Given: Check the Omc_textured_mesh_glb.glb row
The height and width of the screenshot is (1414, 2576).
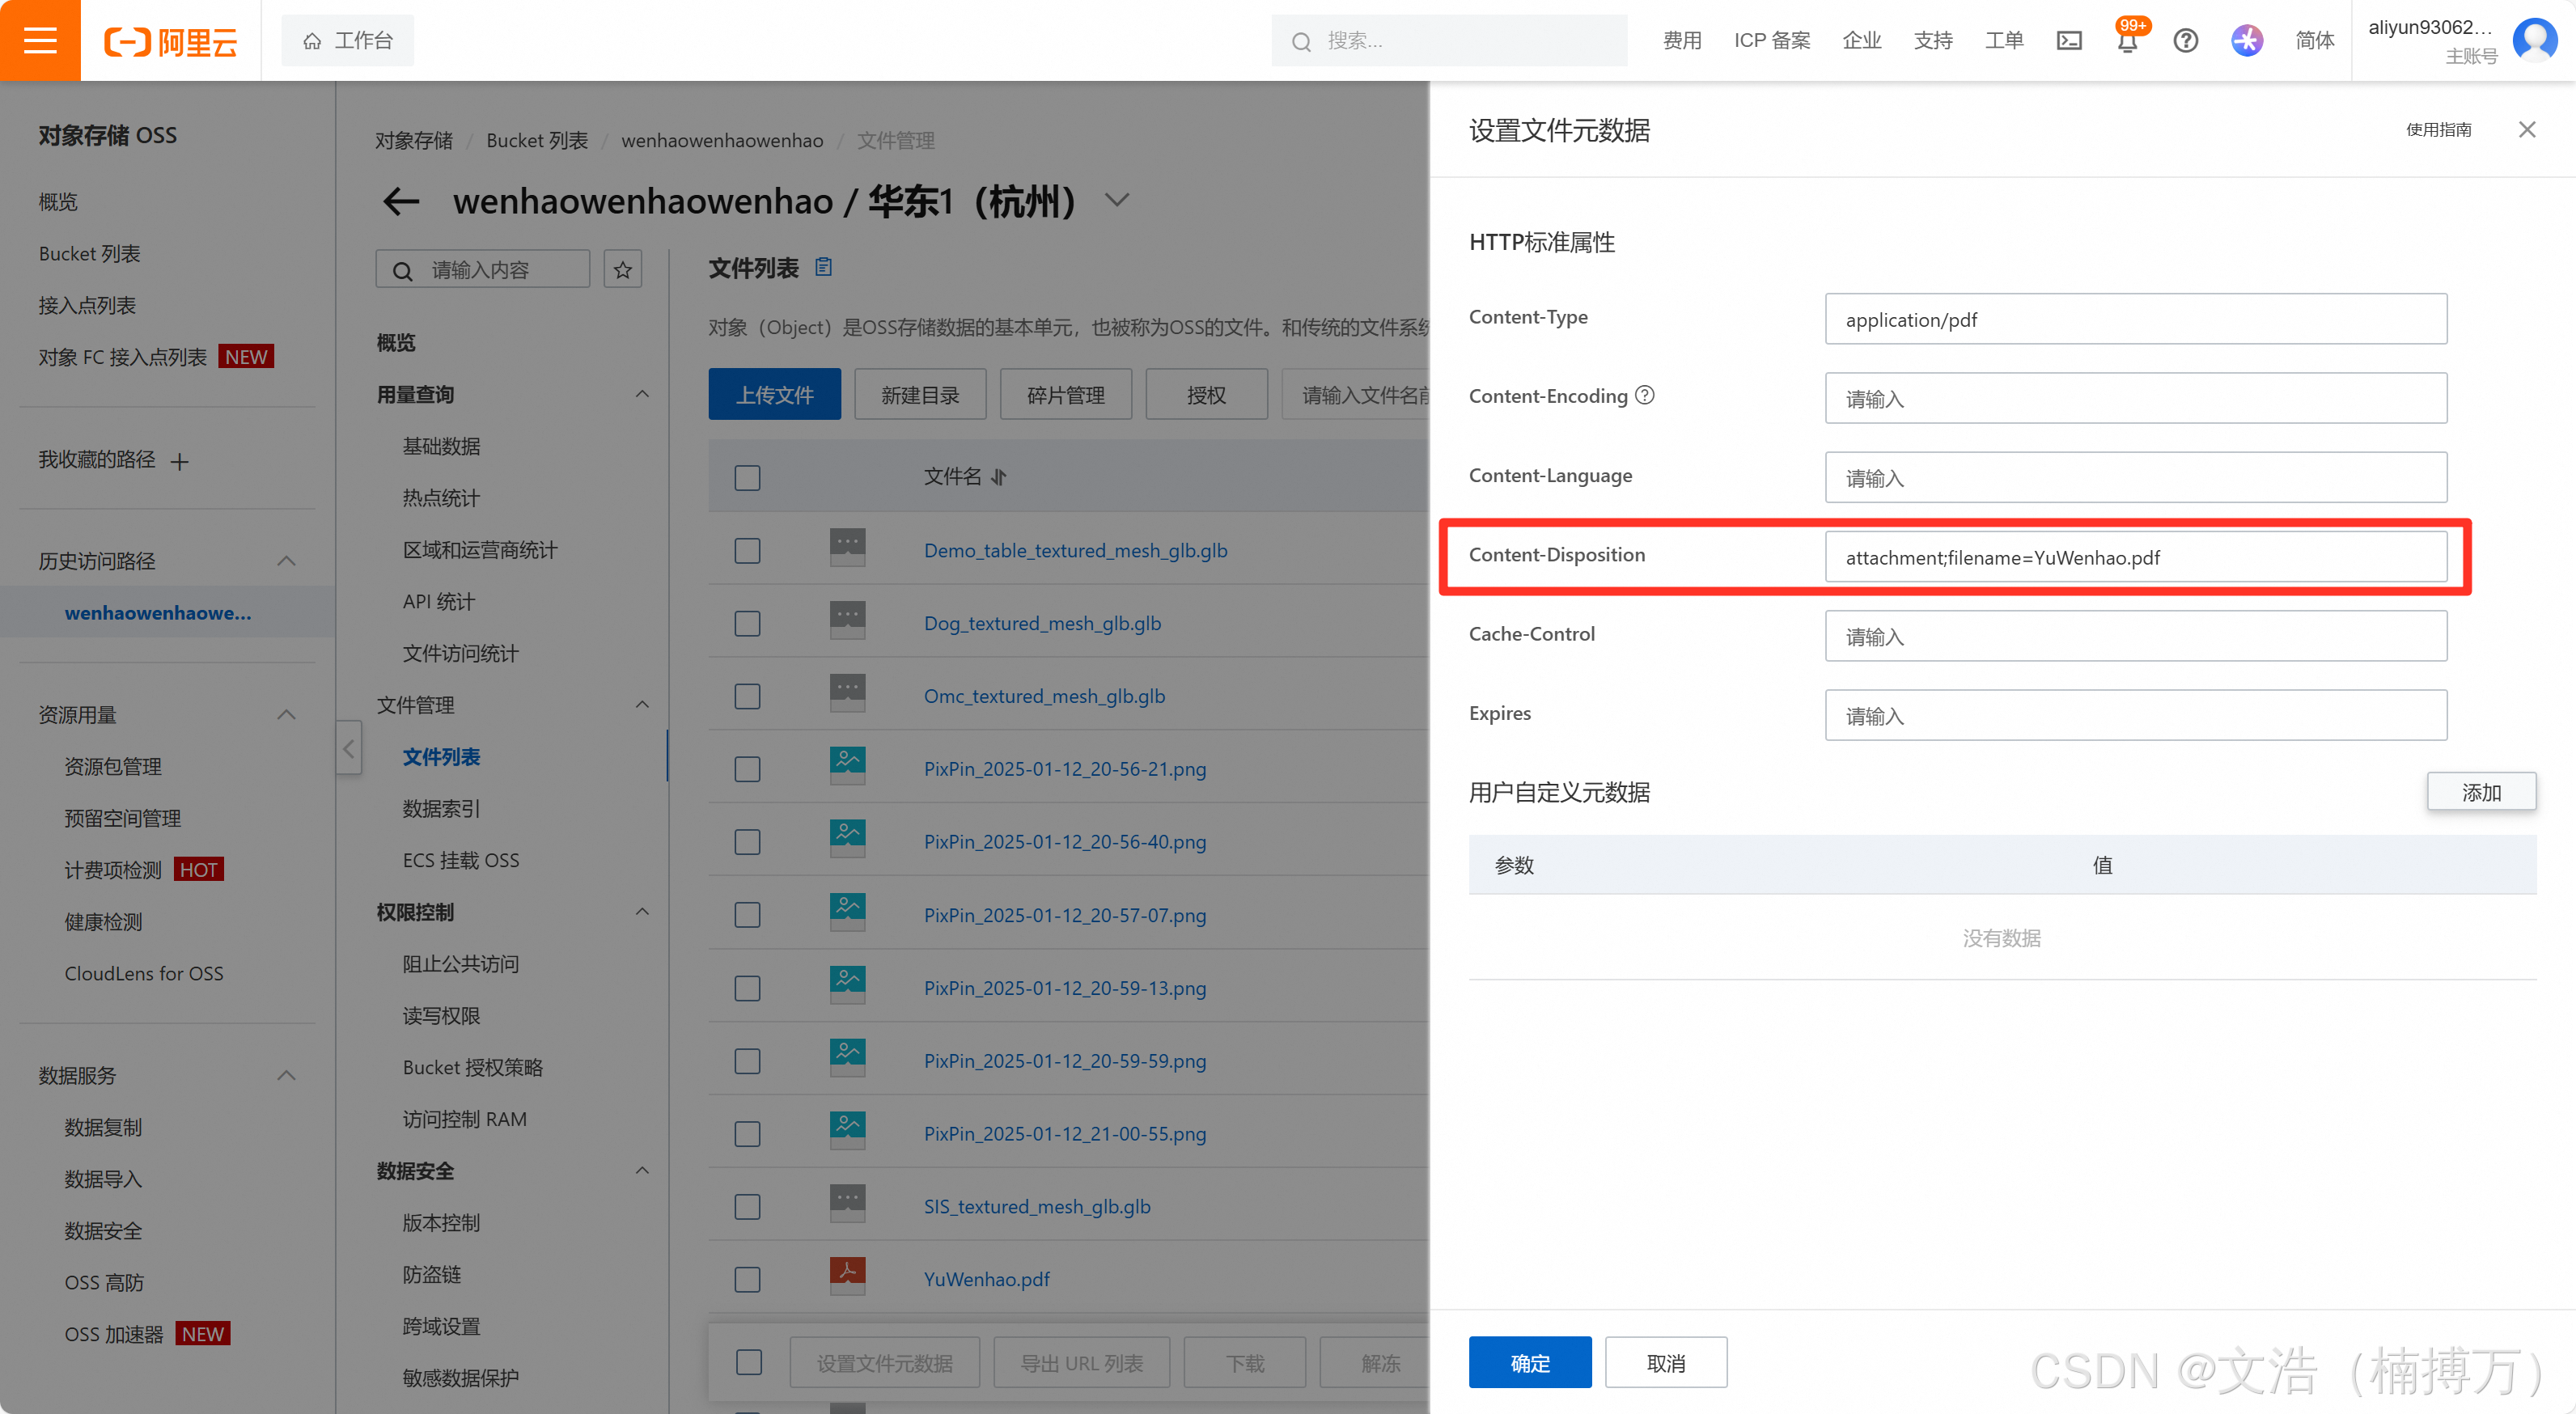Looking at the screenshot, I should (x=747, y=696).
